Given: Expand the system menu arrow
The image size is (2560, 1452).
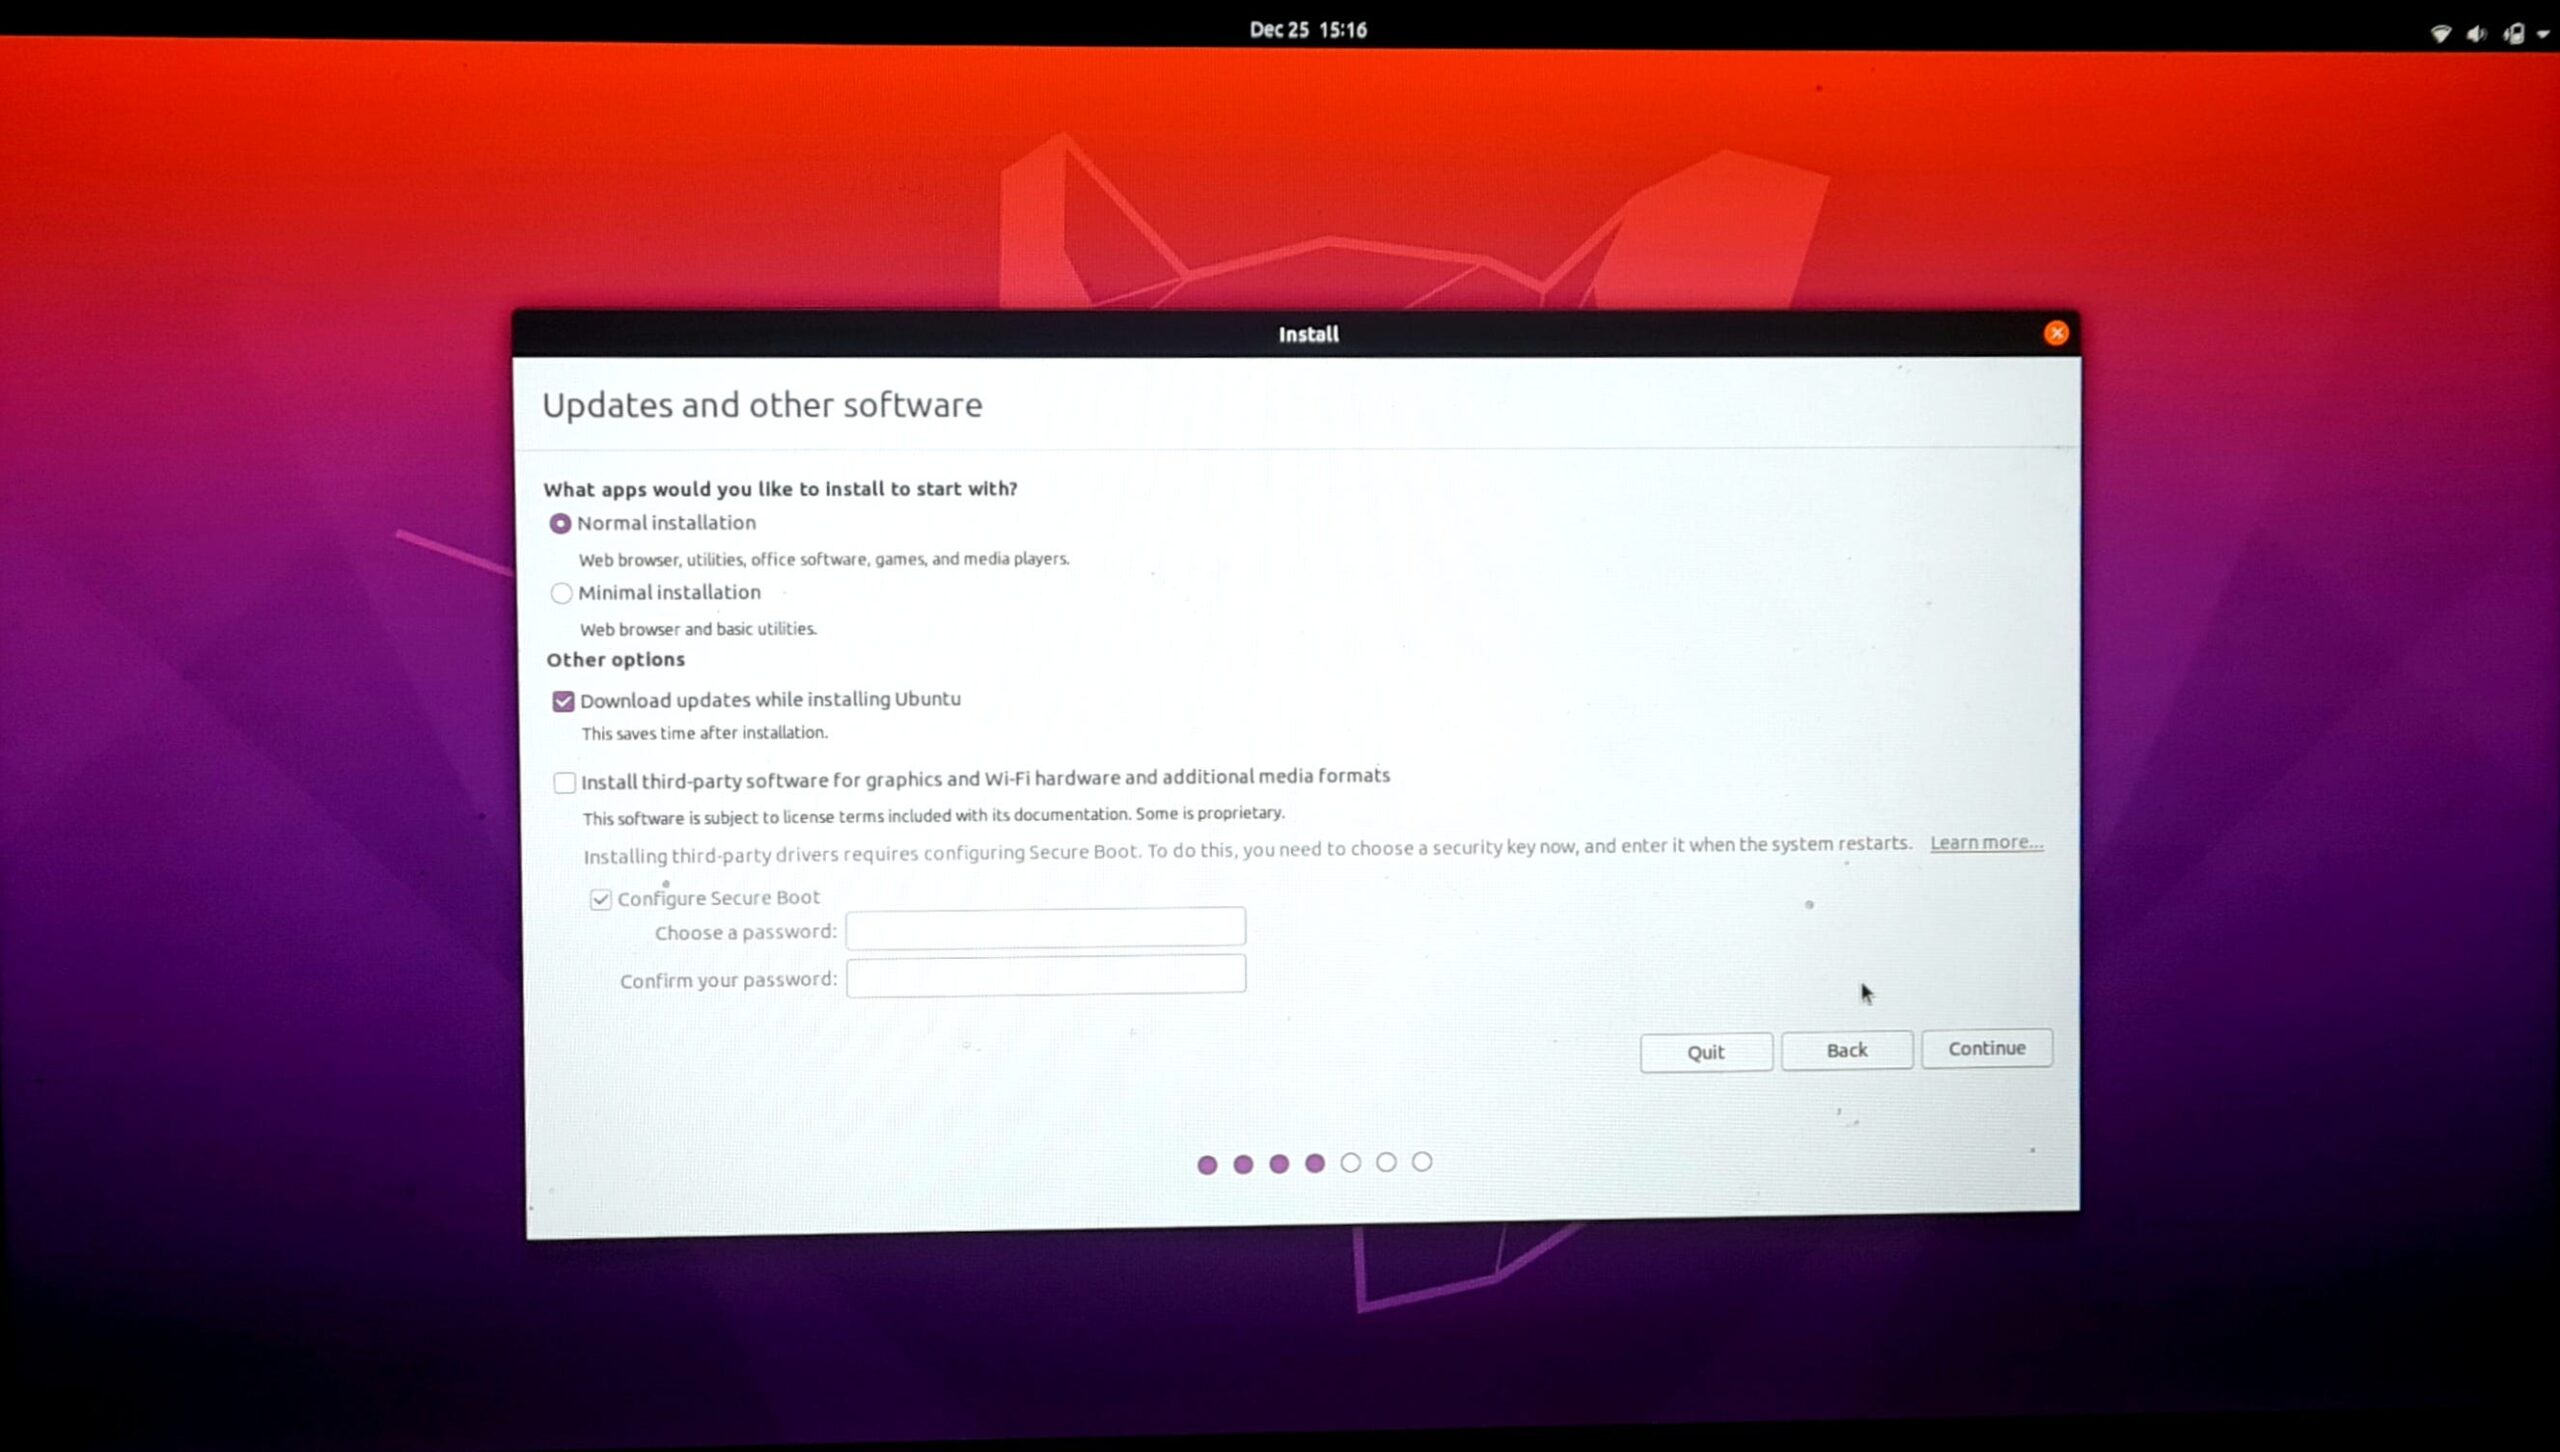Looking at the screenshot, I should pos(2544,35).
